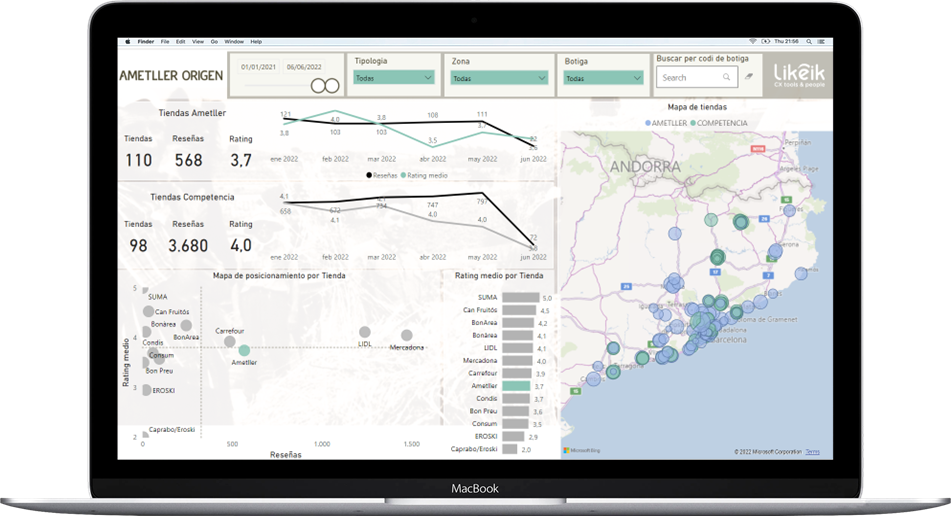951x516 pixels.
Task: Open the notification center icon
Action: click(x=822, y=42)
